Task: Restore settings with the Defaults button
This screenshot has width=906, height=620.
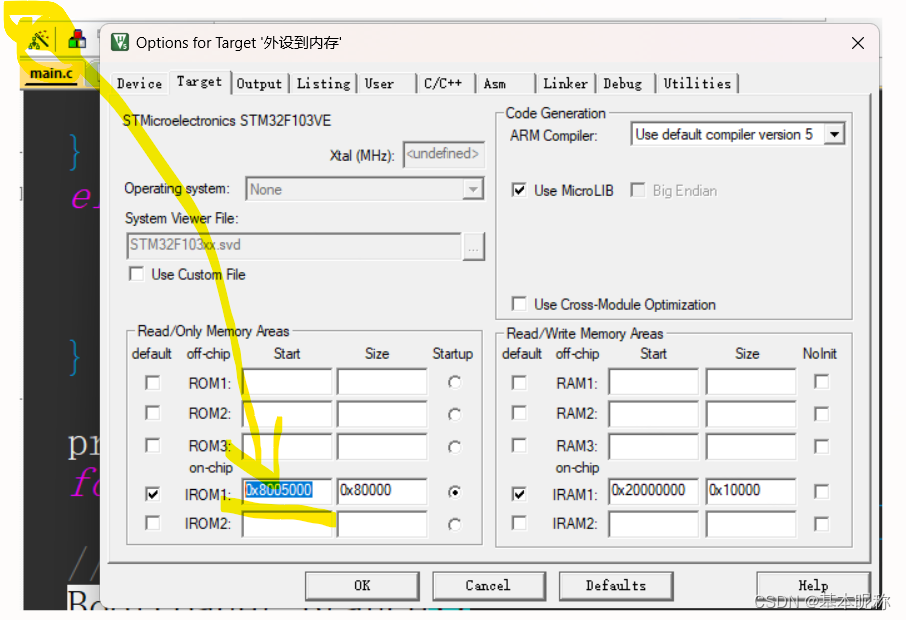Action: coord(616,586)
